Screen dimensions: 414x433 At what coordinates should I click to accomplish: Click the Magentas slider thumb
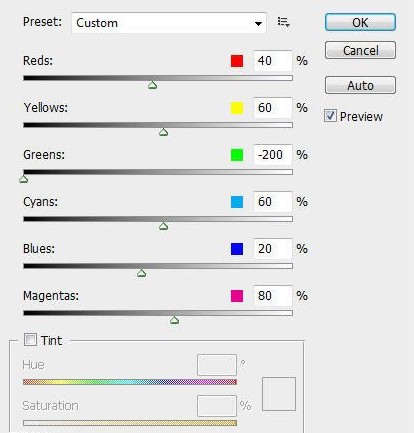pyautogui.click(x=174, y=320)
